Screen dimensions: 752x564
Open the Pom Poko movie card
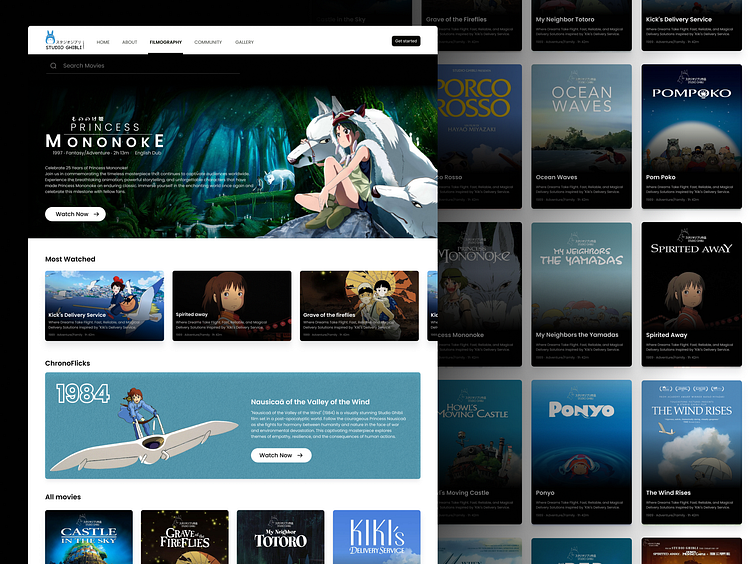(x=692, y=137)
